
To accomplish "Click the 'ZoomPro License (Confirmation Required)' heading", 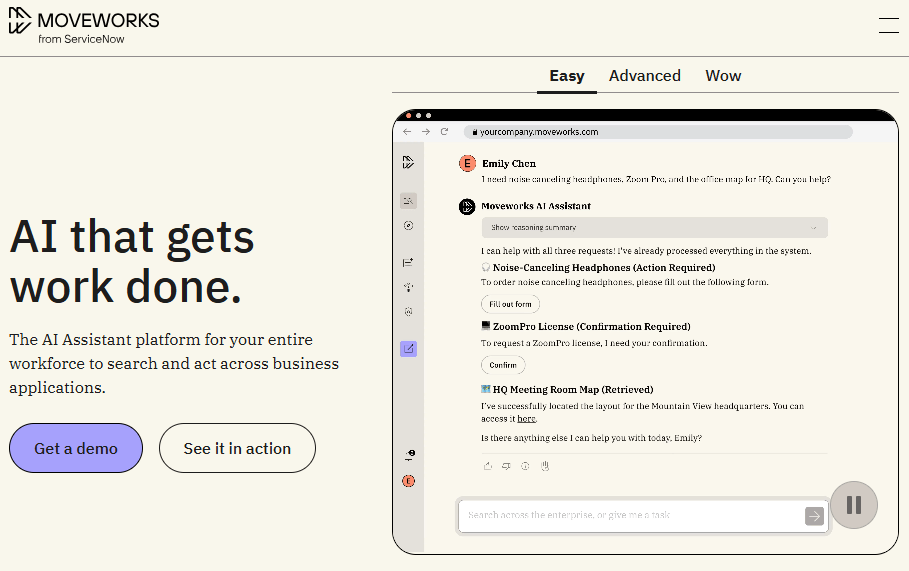I will 591,326.
